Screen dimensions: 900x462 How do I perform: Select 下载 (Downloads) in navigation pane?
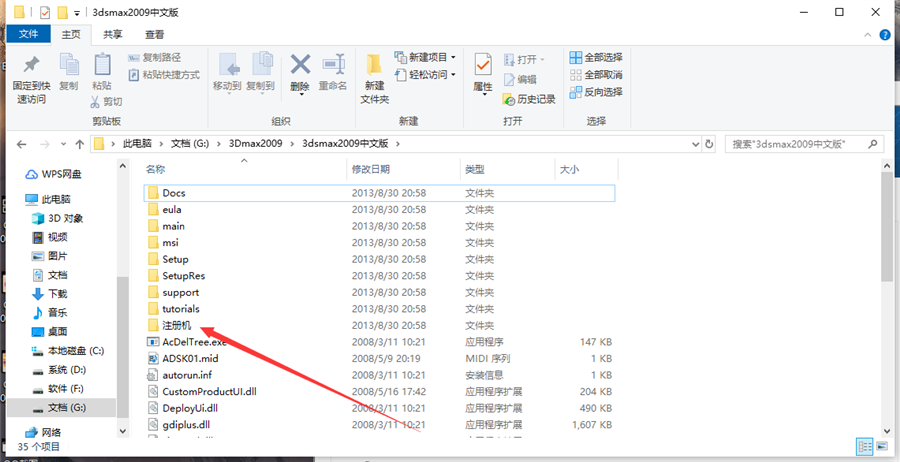point(50,294)
